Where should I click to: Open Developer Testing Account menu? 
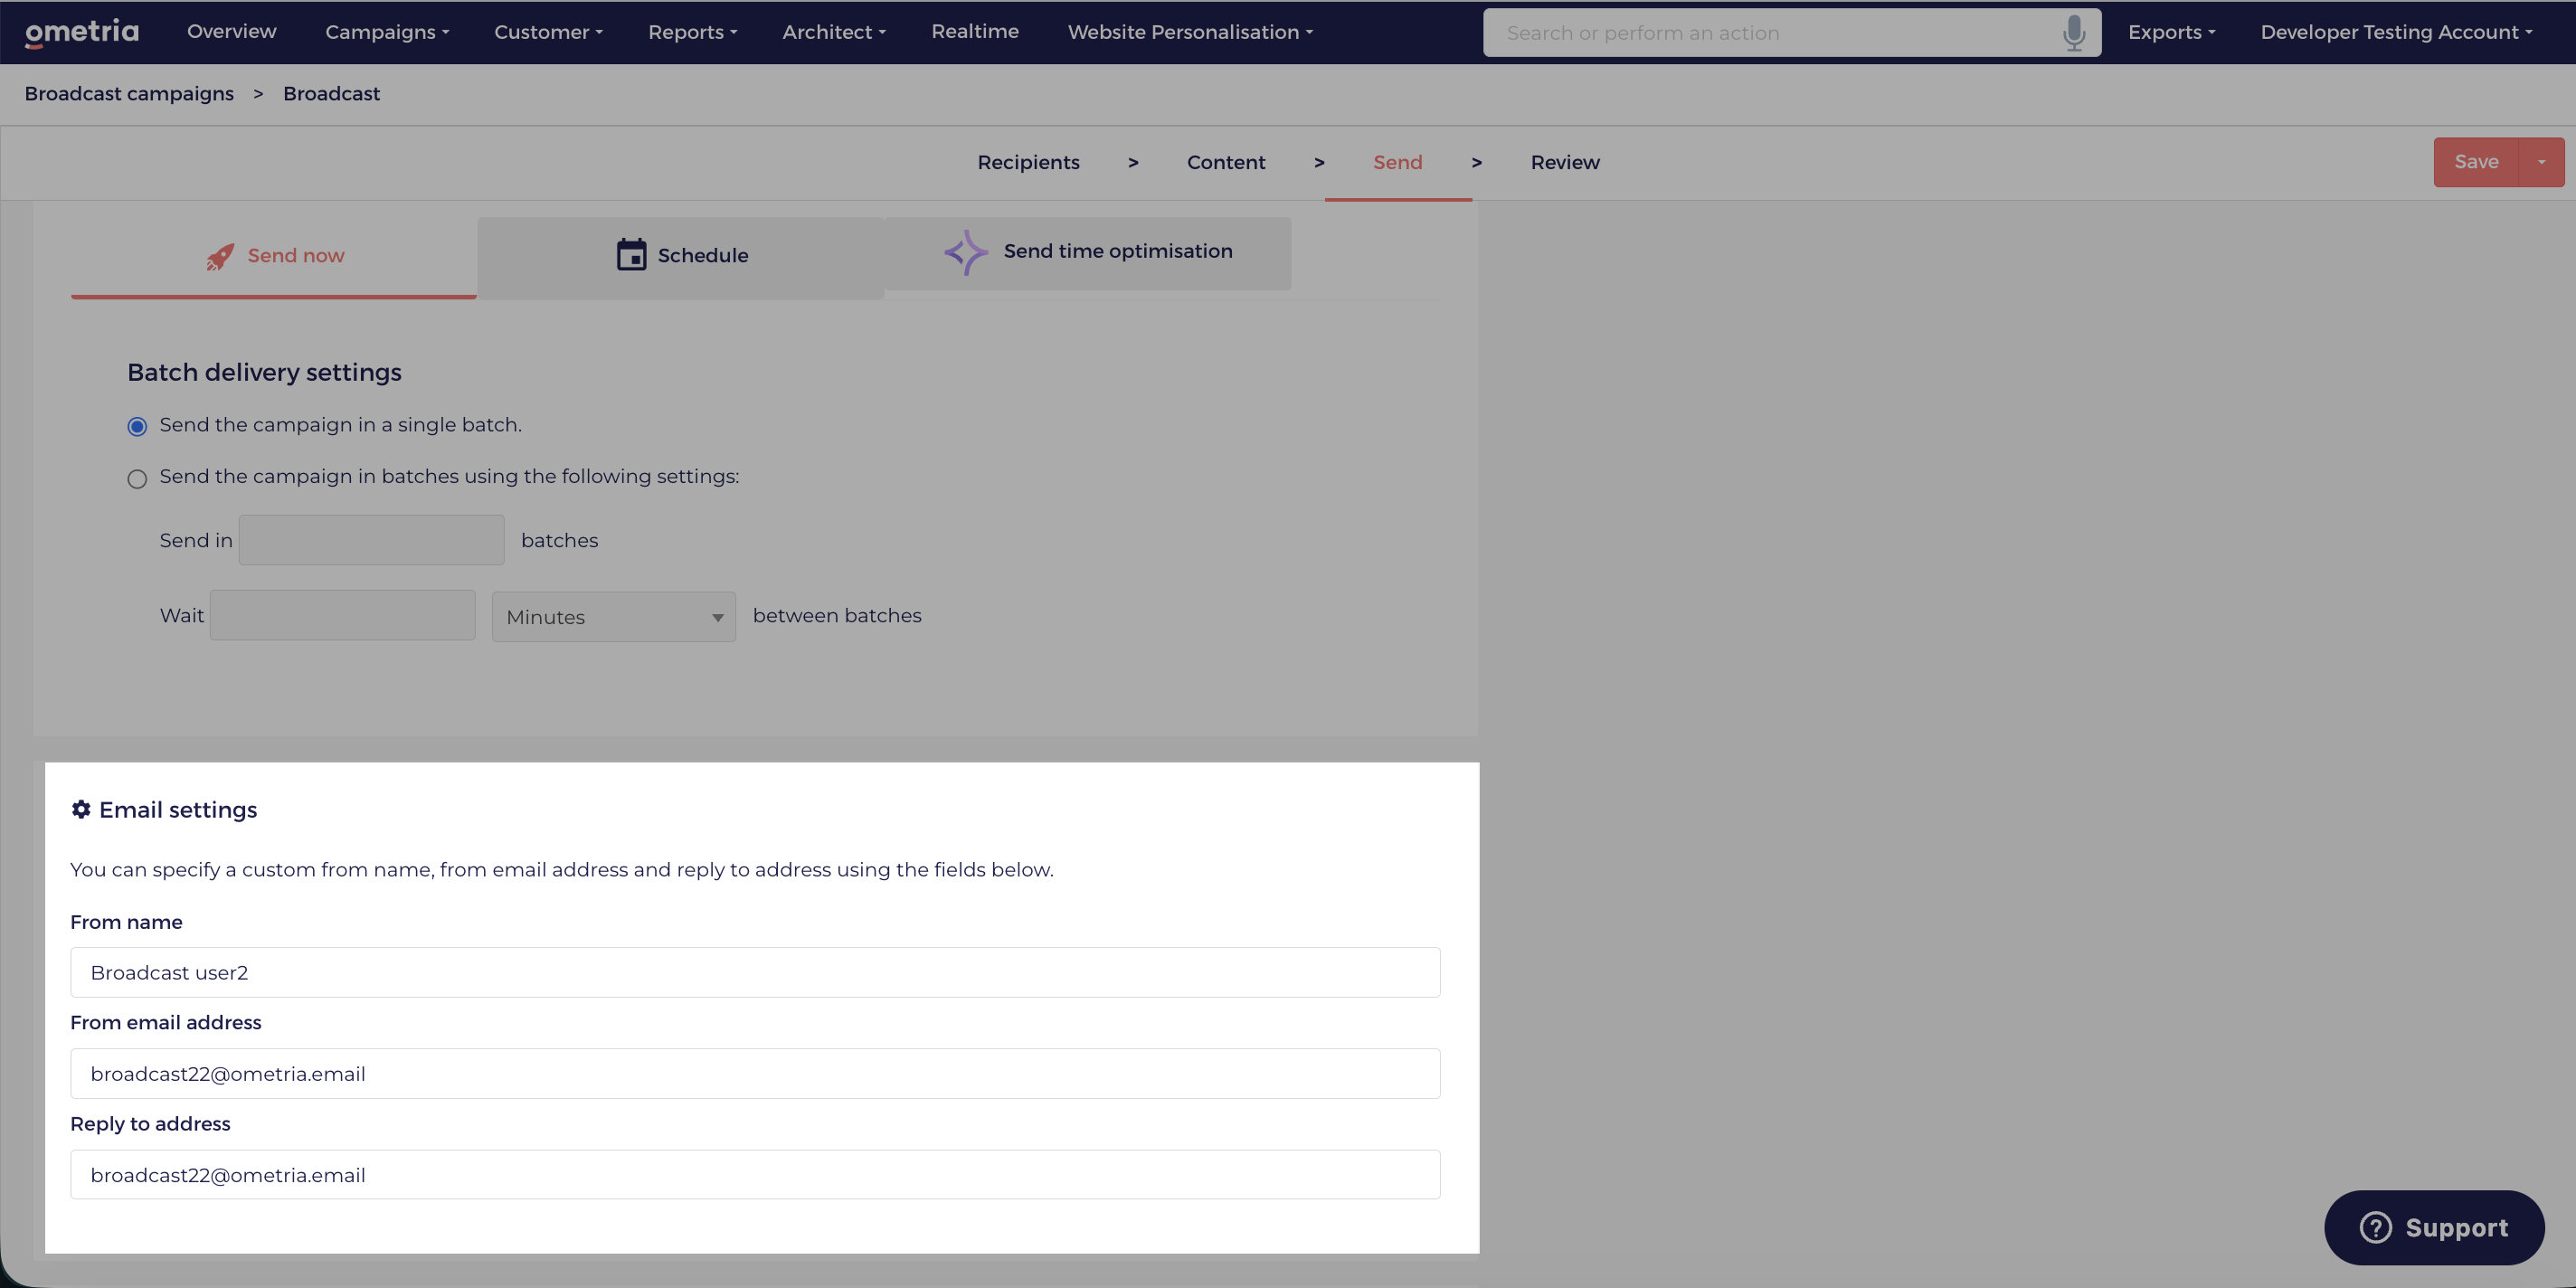pos(2396,32)
